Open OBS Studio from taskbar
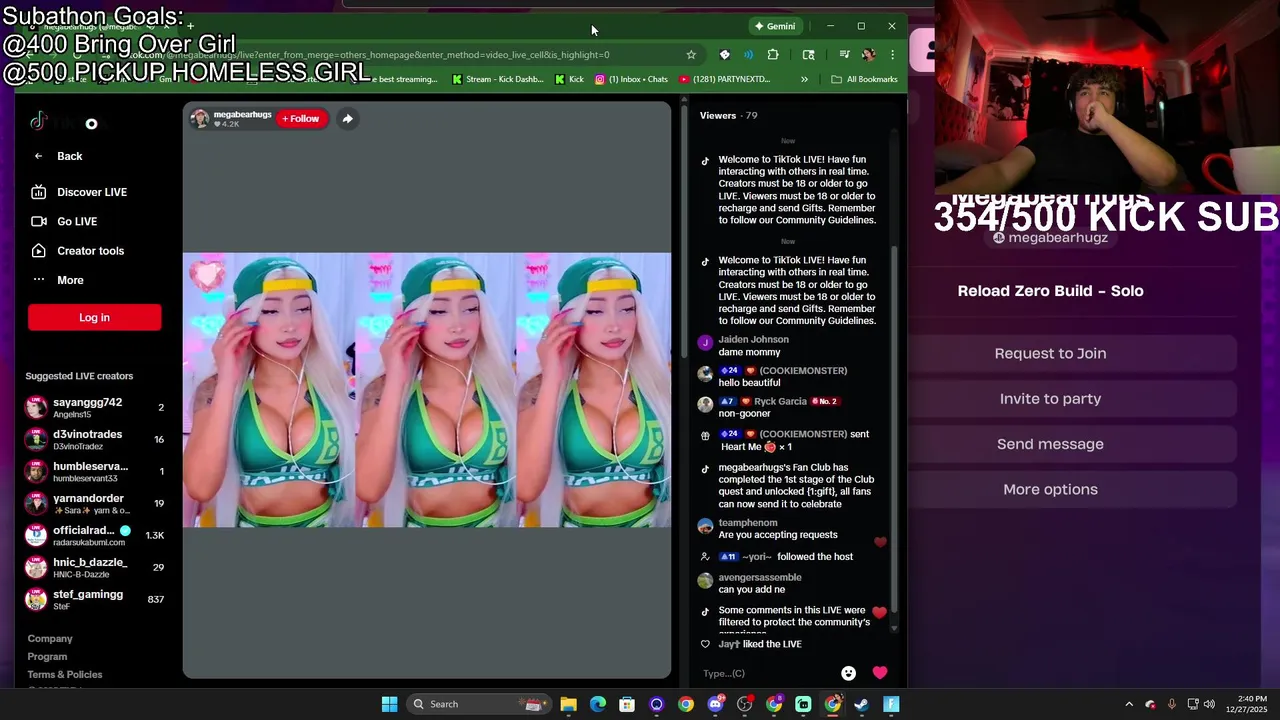The height and width of the screenshot is (720, 1280). (744, 704)
